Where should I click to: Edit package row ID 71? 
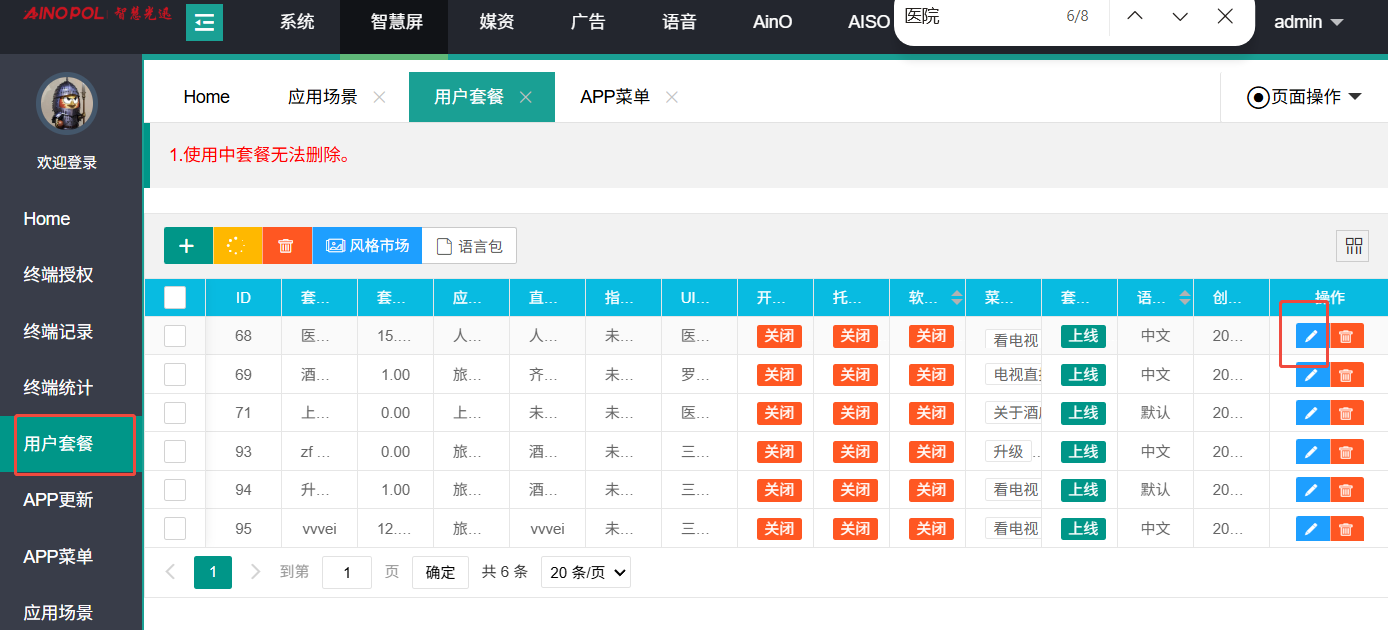pos(1312,413)
